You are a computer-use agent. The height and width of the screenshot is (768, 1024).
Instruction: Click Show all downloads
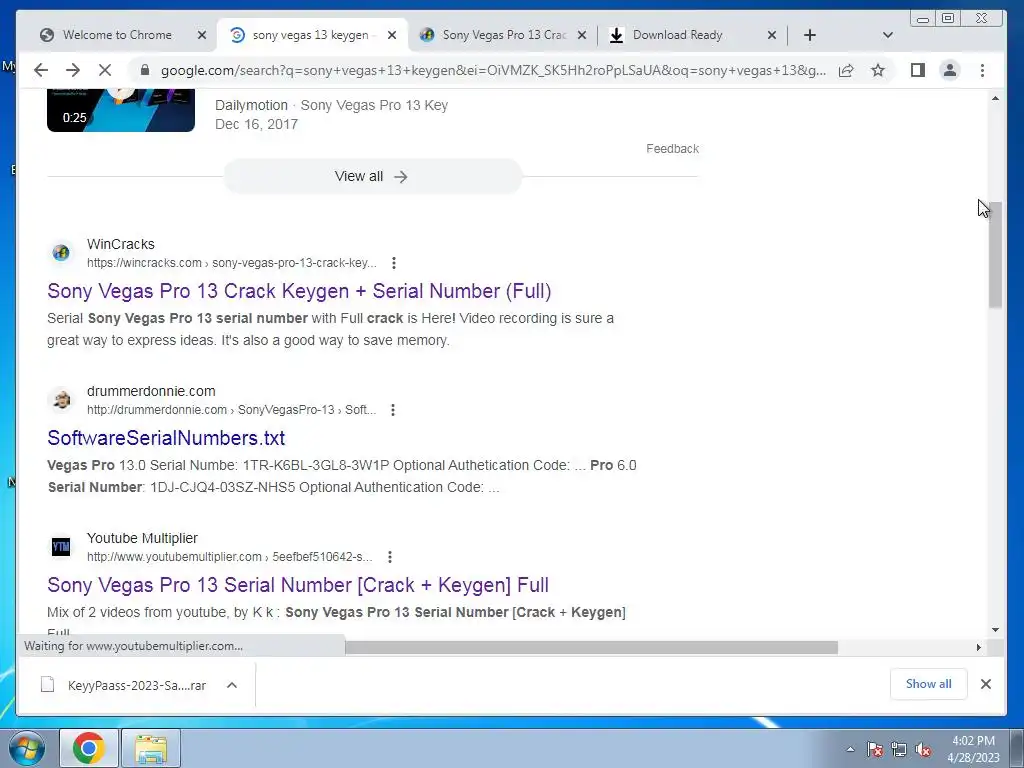pos(928,684)
